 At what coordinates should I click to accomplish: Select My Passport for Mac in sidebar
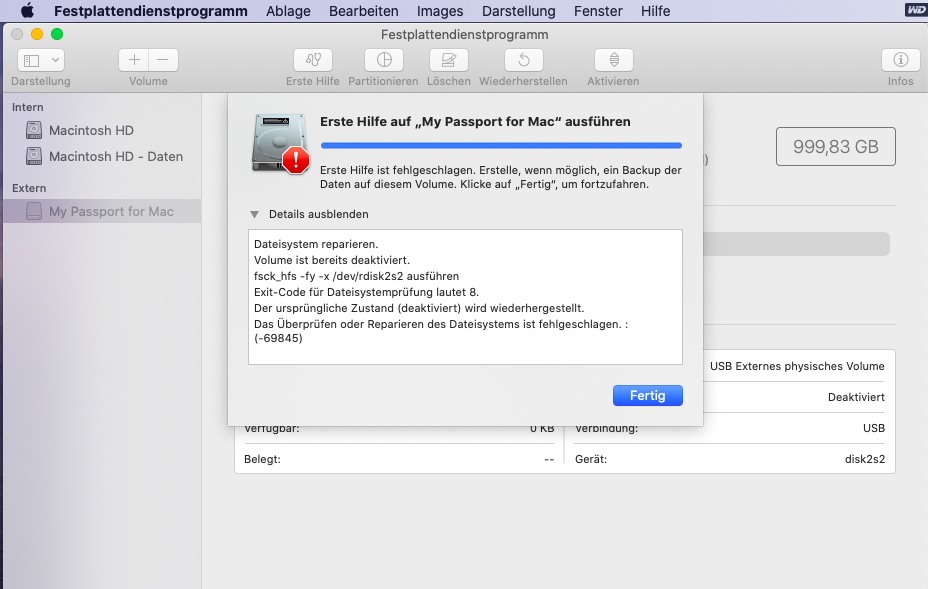point(102,211)
